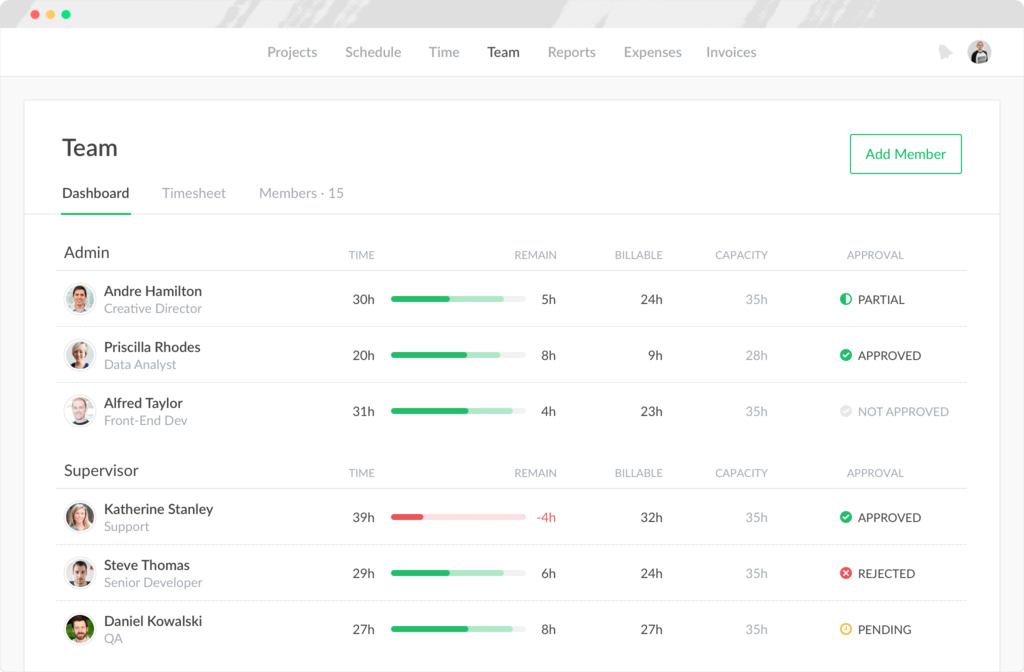The image size is (1024, 672).
Task: Click the Partial approval icon for Andre Hamilton
Action: coord(845,299)
